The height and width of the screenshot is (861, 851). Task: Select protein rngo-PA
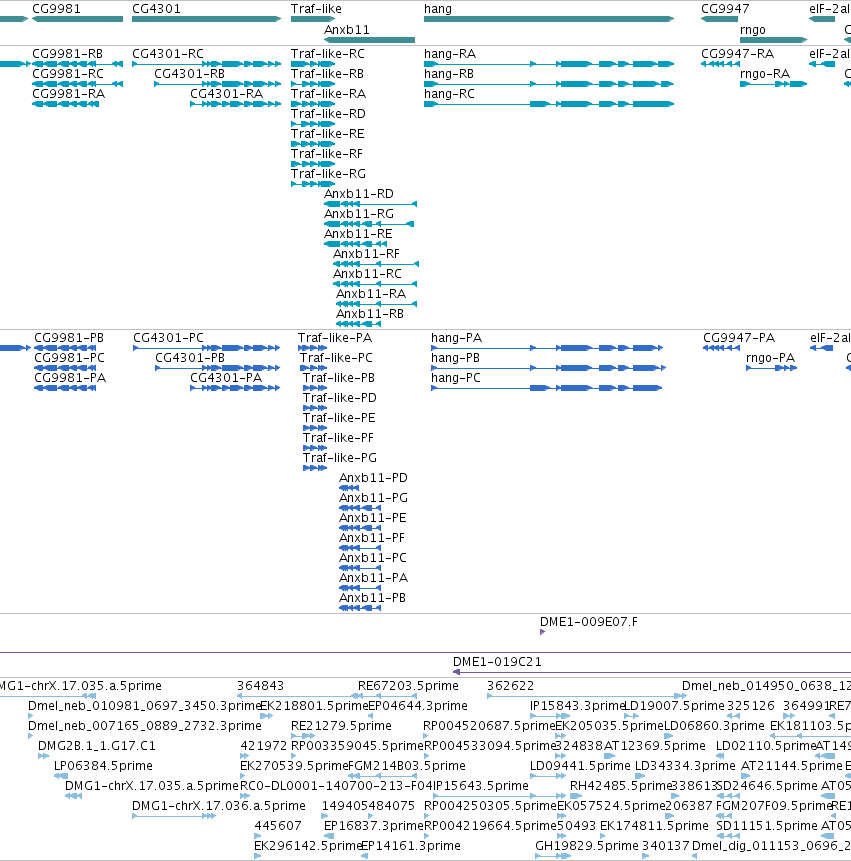[771, 368]
